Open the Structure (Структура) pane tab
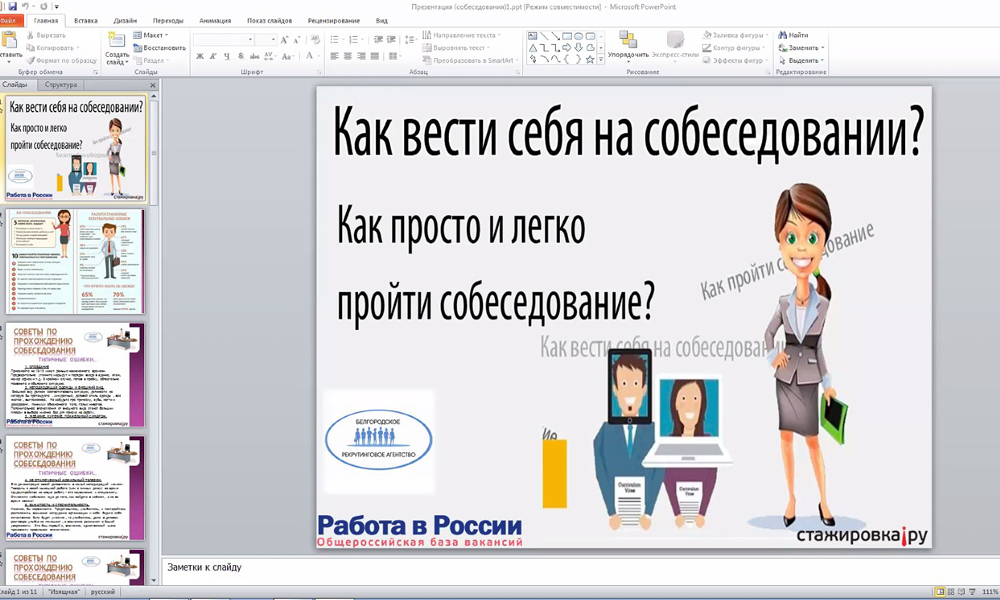Screen dimensions: 1000x600 coord(62,86)
